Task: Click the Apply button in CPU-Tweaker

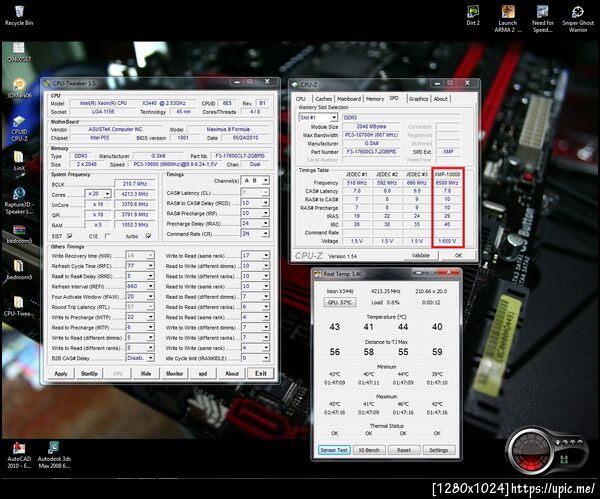Action: [x=61, y=373]
